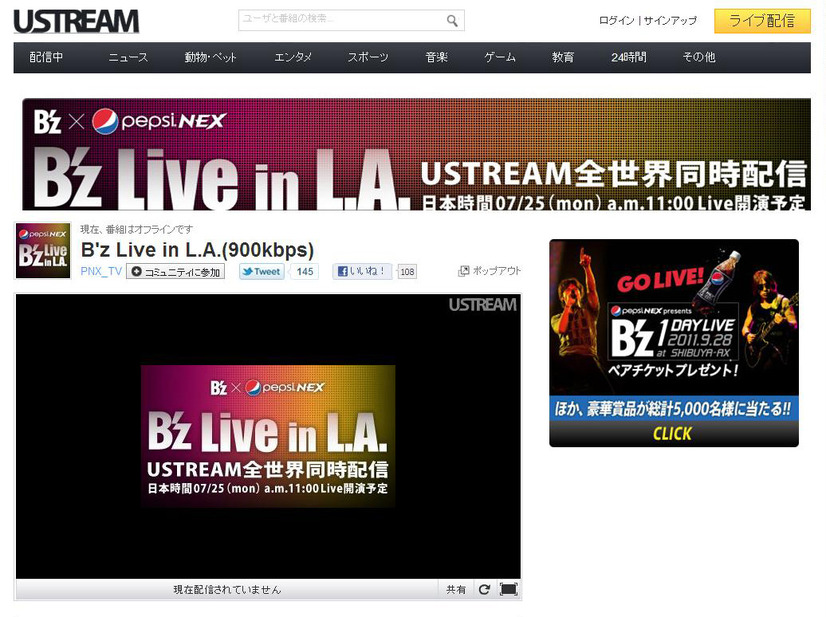The height and width of the screenshot is (617, 826).
Task: Click the 共有 share button in player
Action: pos(456,590)
